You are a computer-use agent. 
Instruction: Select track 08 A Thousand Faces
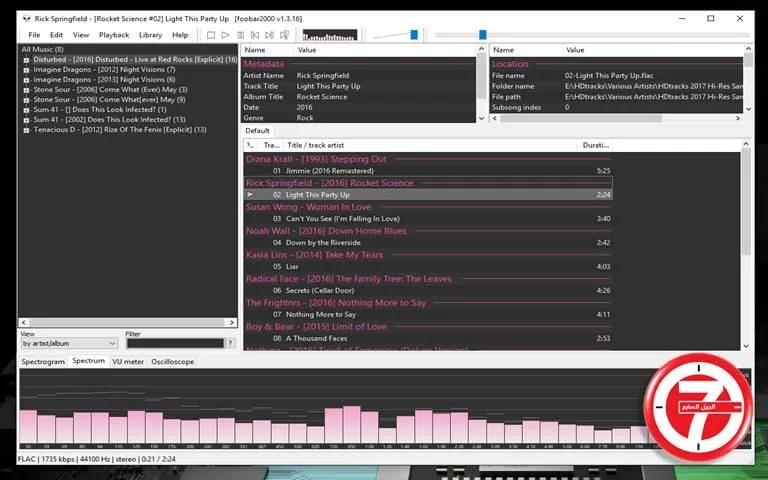[x=428, y=339]
